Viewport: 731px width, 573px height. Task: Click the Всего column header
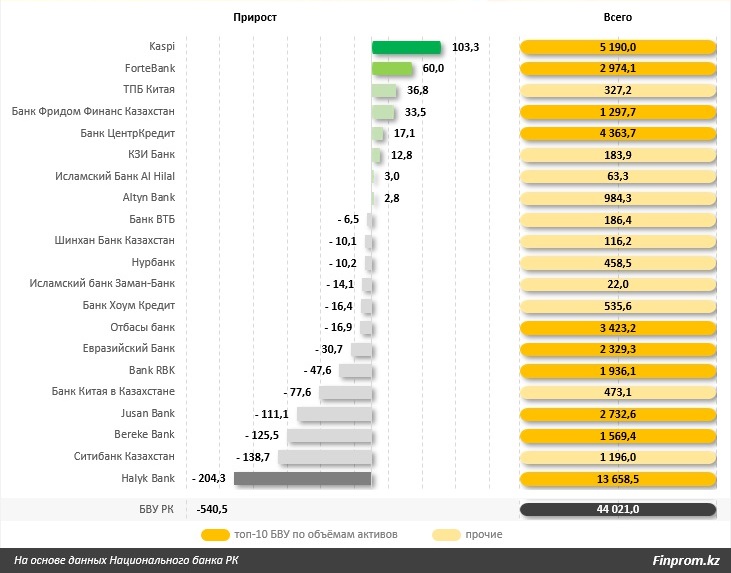coord(618,17)
